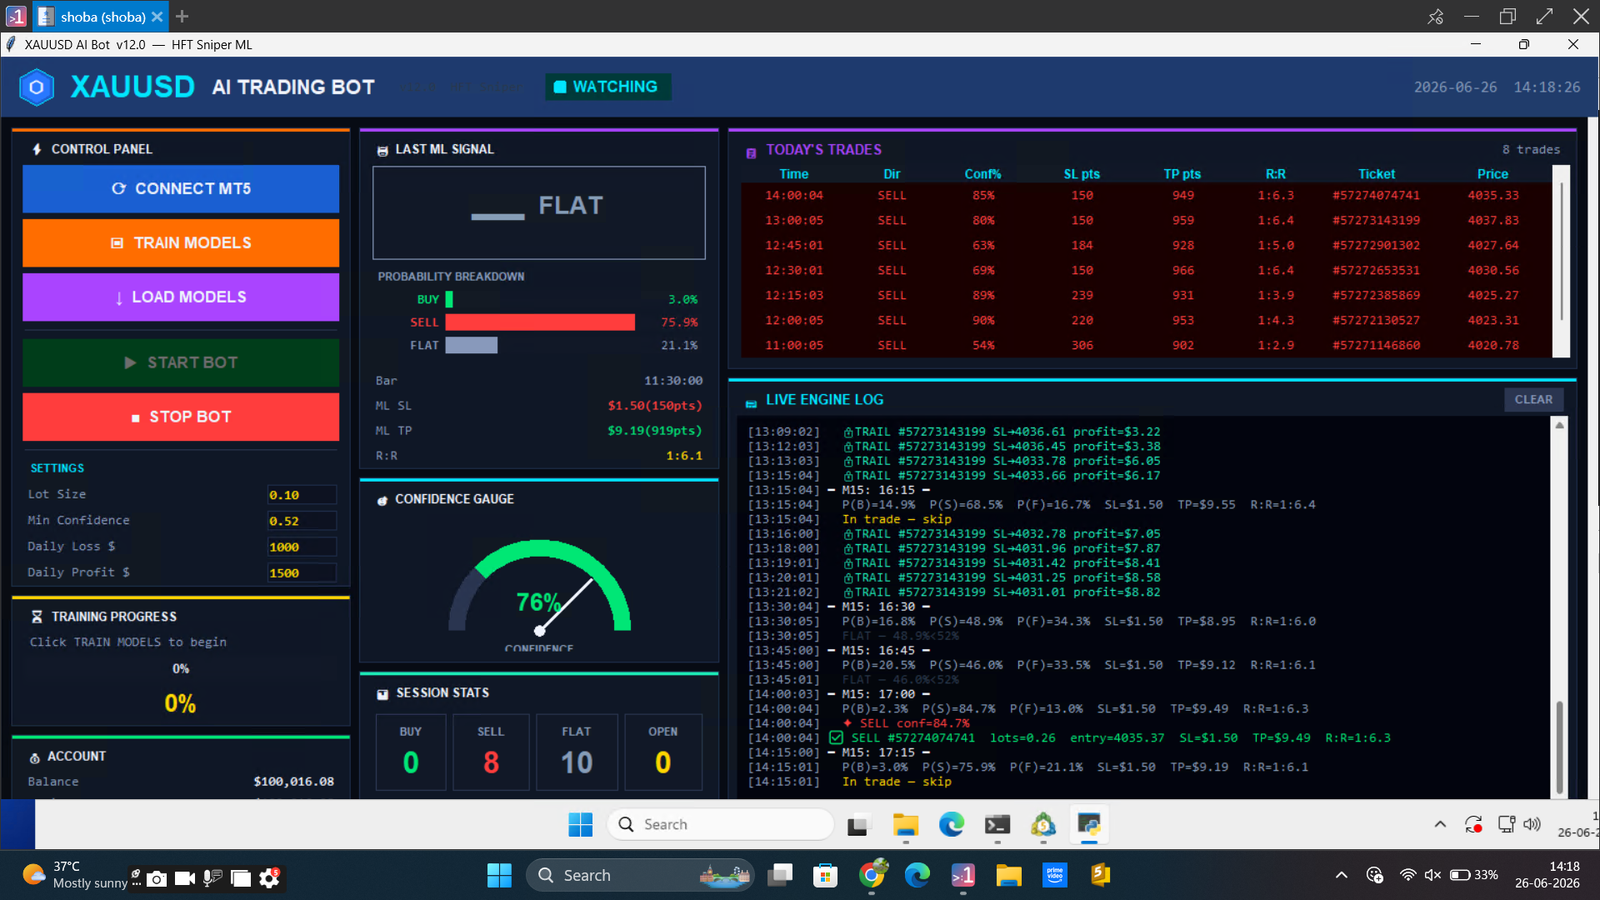This screenshot has width=1600, height=900.
Task: Click the remote tray volume icon
Action: coord(1532,824)
